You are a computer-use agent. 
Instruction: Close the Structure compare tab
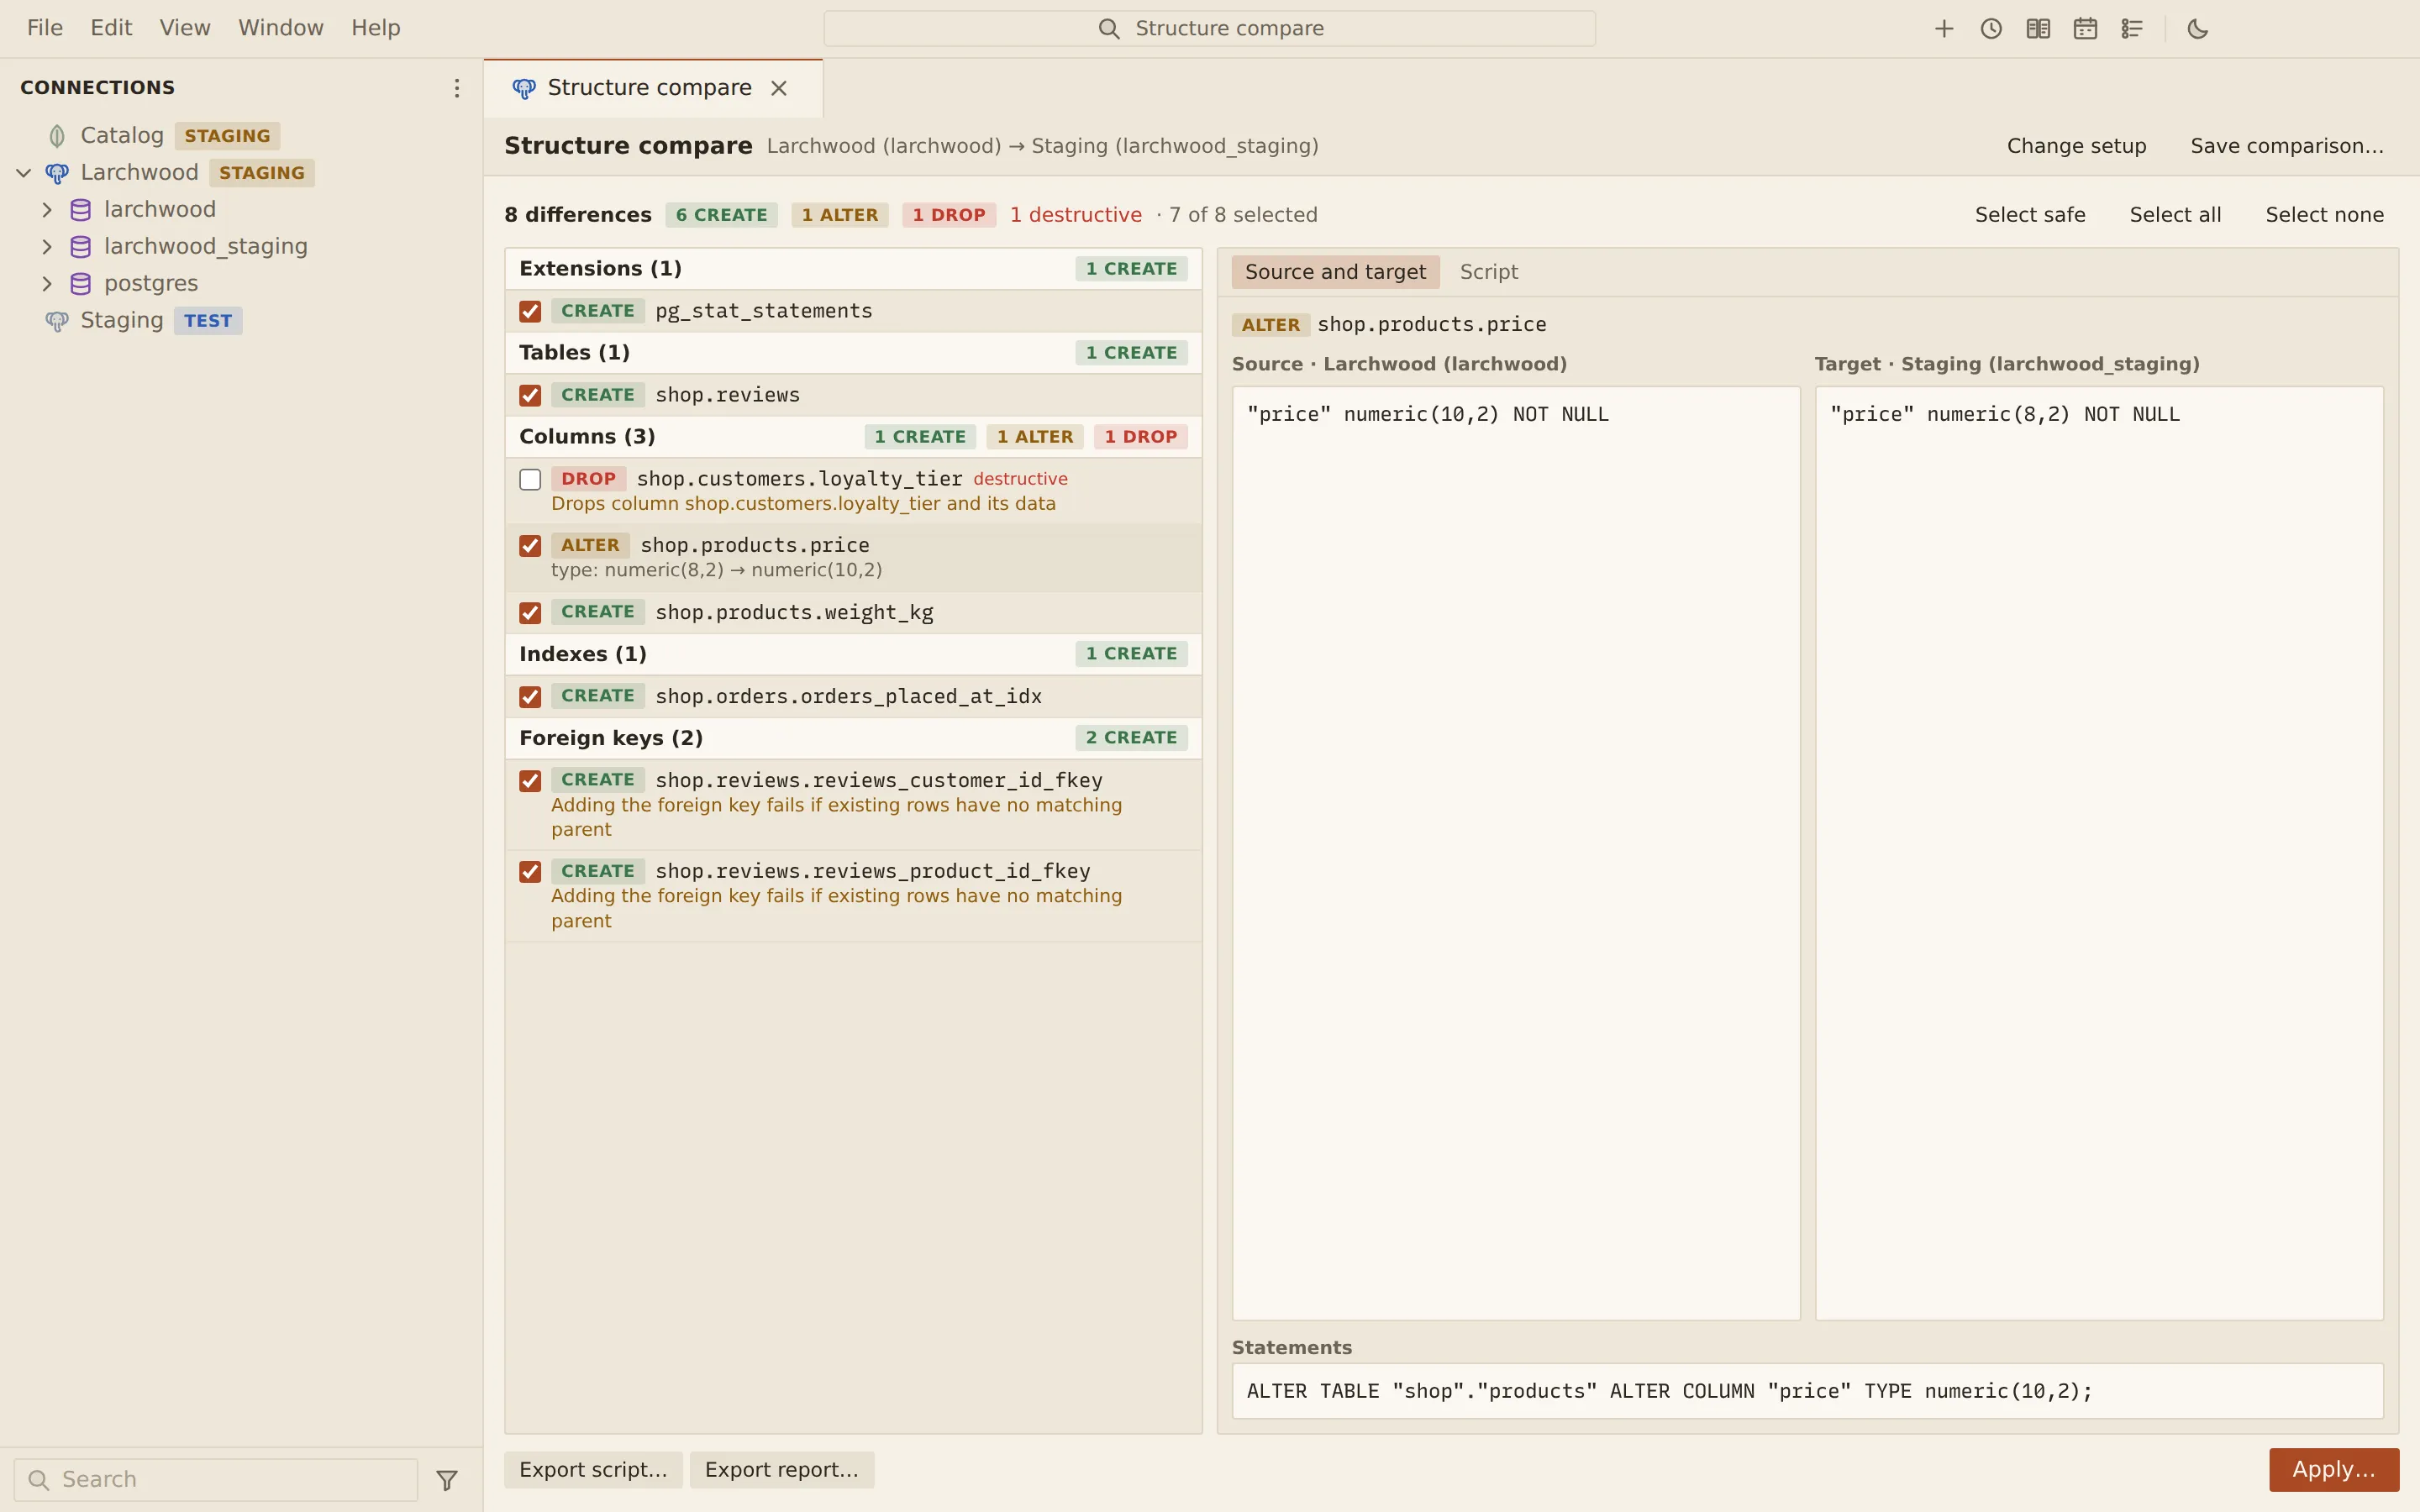(x=779, y=88)
